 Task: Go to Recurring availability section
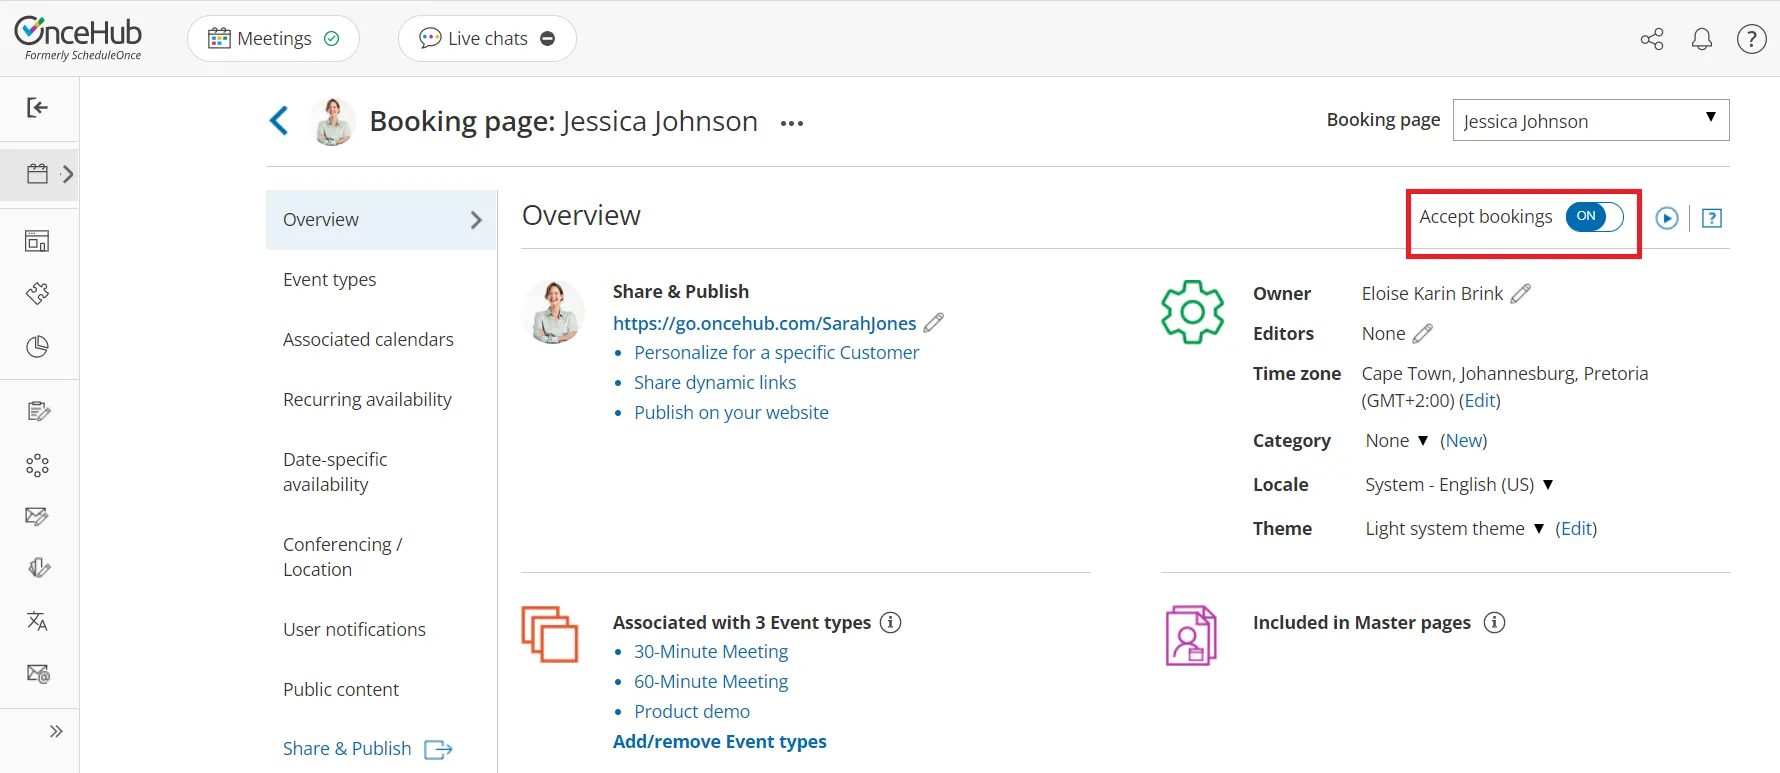[x=367, y=400]
